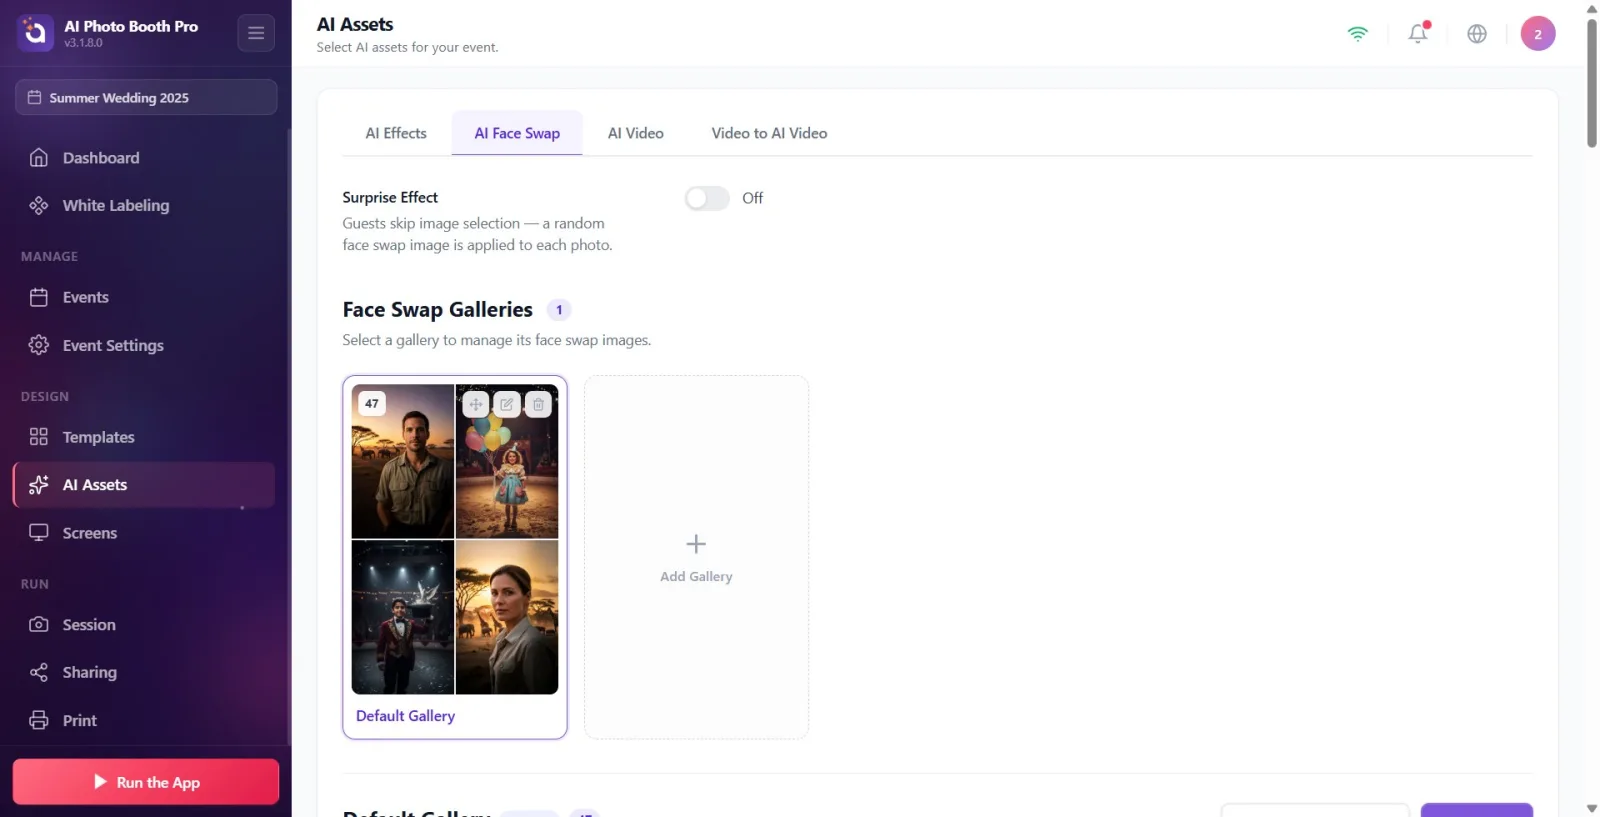Collapse sidebar with hamburger menu button

point(256,33)
